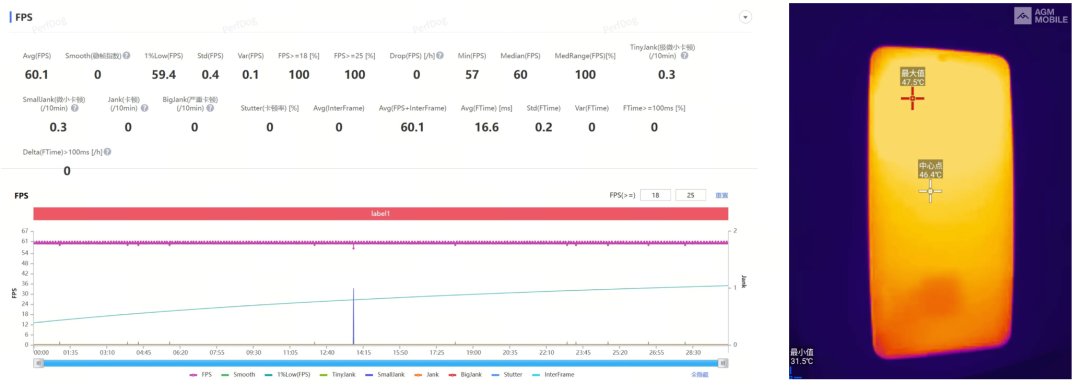Click the FPS threshold field showing 25
The height and width of the screenshot is (386, 1080).
pyautogui.click(x=691, y=195)
